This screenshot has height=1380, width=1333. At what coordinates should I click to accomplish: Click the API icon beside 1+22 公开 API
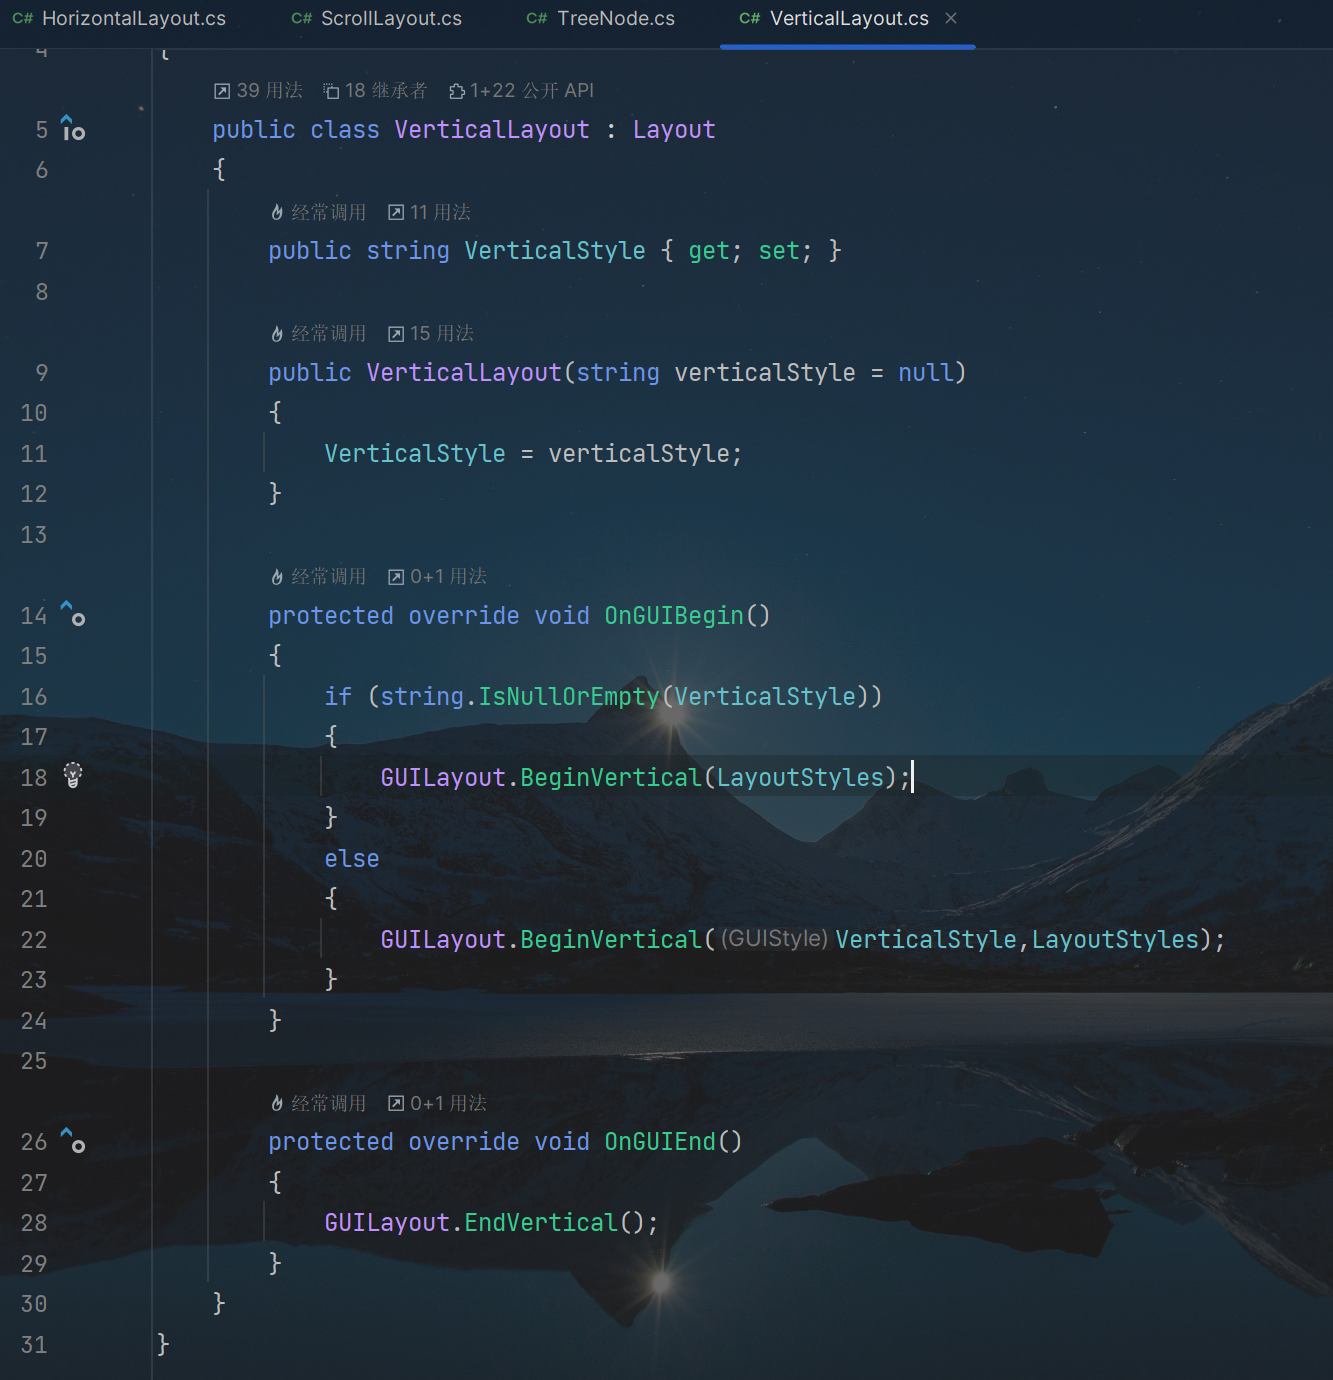457,92
